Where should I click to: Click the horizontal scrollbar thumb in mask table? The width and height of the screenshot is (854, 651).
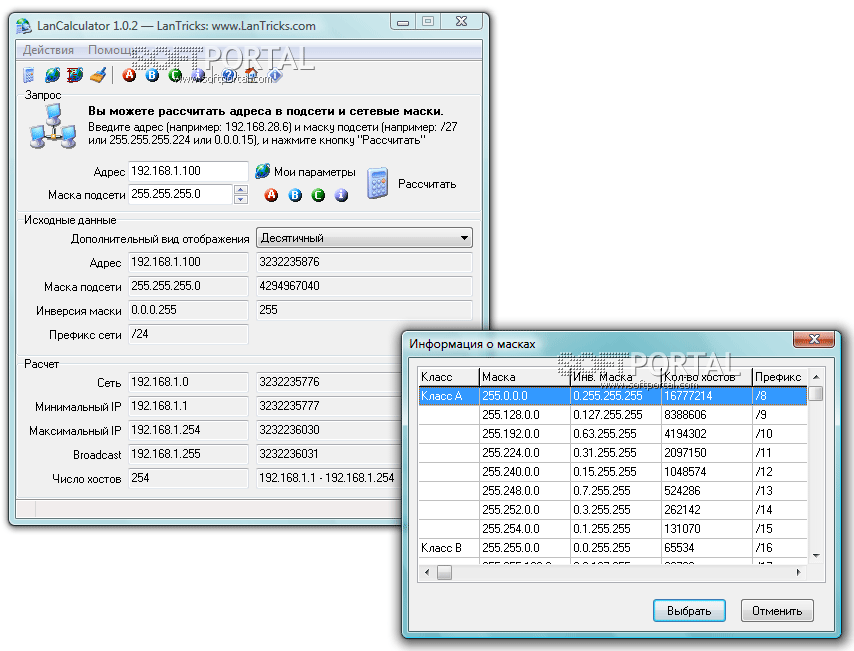coord(444,572)
